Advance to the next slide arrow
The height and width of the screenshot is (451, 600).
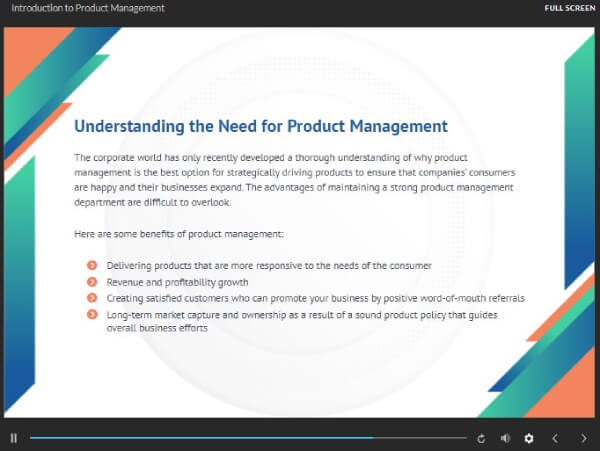pos(582,438)
